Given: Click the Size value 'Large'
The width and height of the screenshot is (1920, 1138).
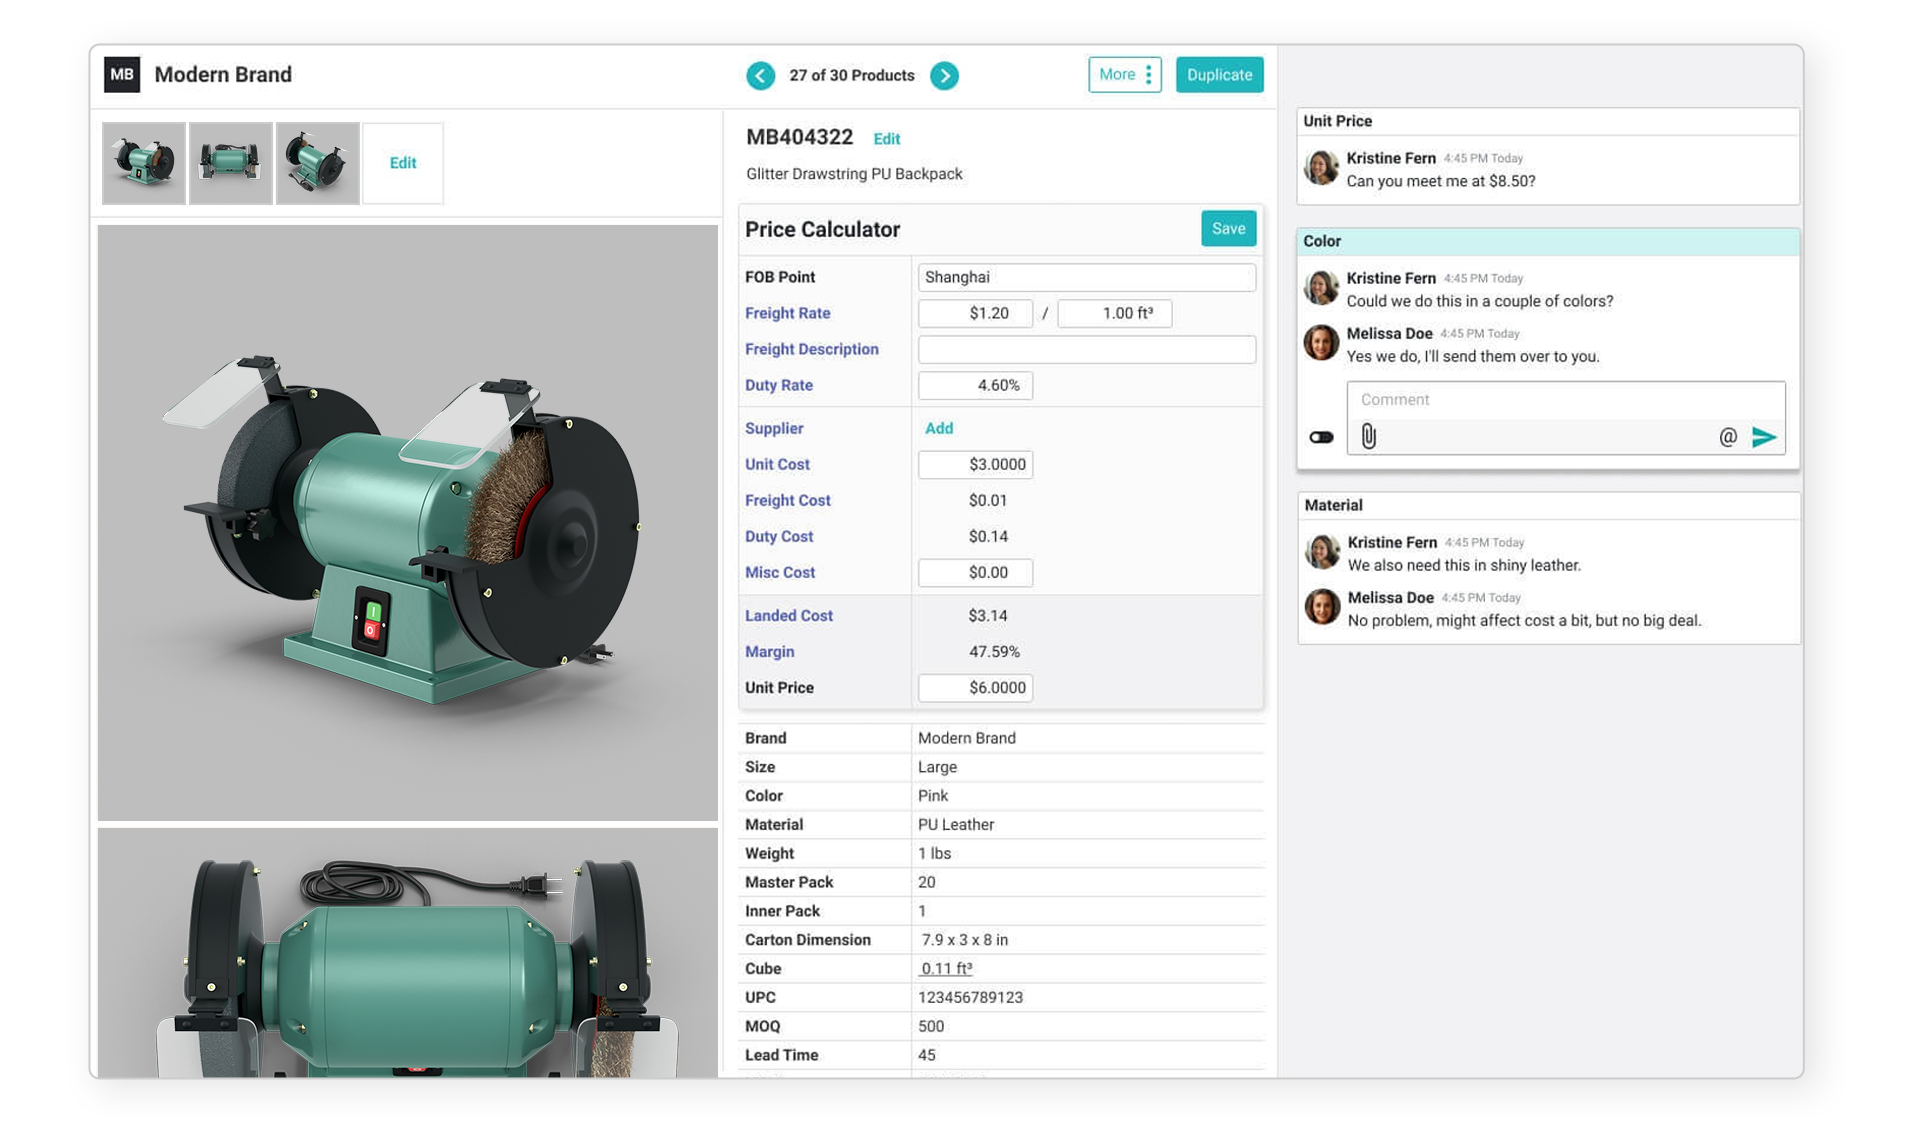Looking at the screenshot, I should click(937, 766).
